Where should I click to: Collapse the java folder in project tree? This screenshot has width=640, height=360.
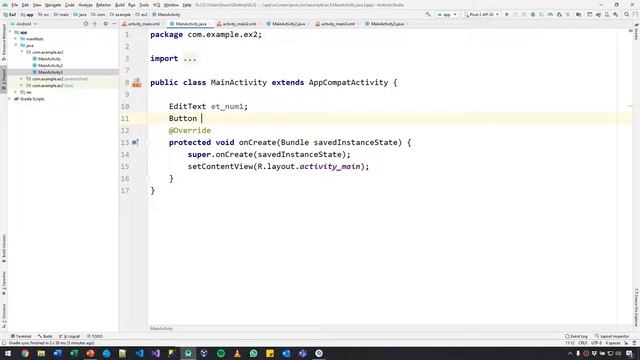(x=16, y=45)
